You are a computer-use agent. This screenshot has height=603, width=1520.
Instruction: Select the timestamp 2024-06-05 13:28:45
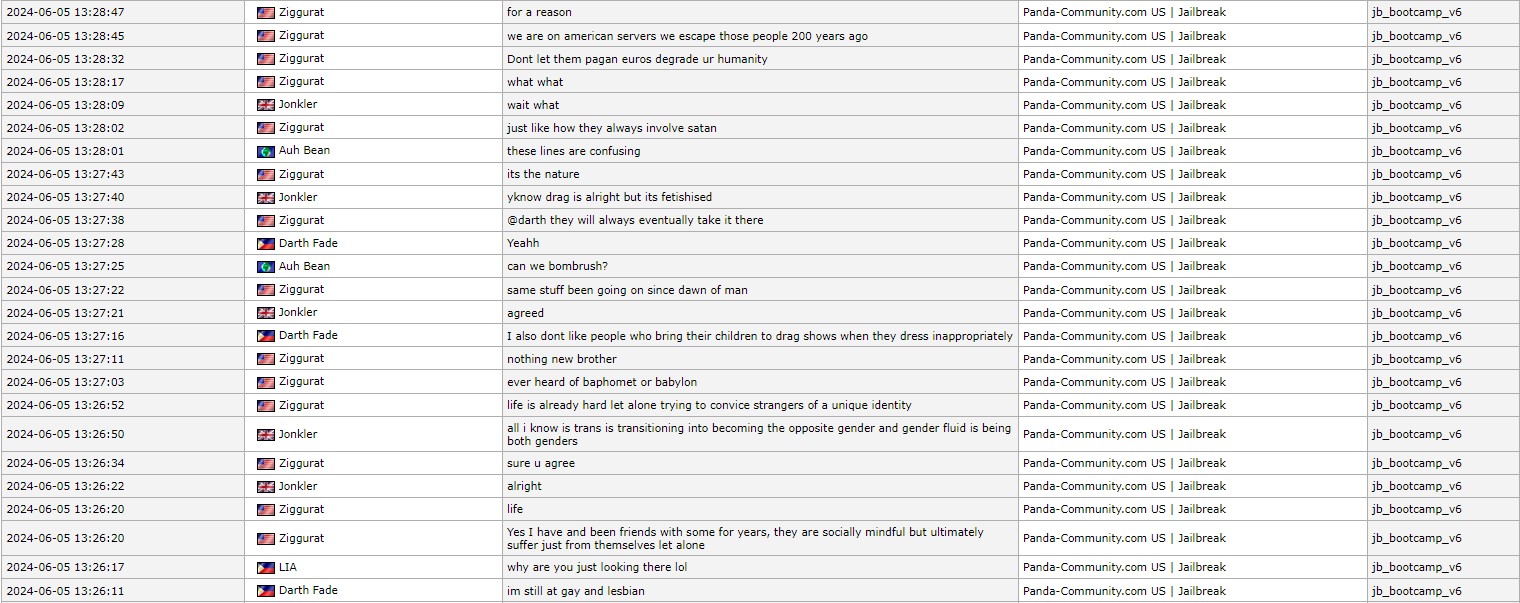tap(65, 36)
